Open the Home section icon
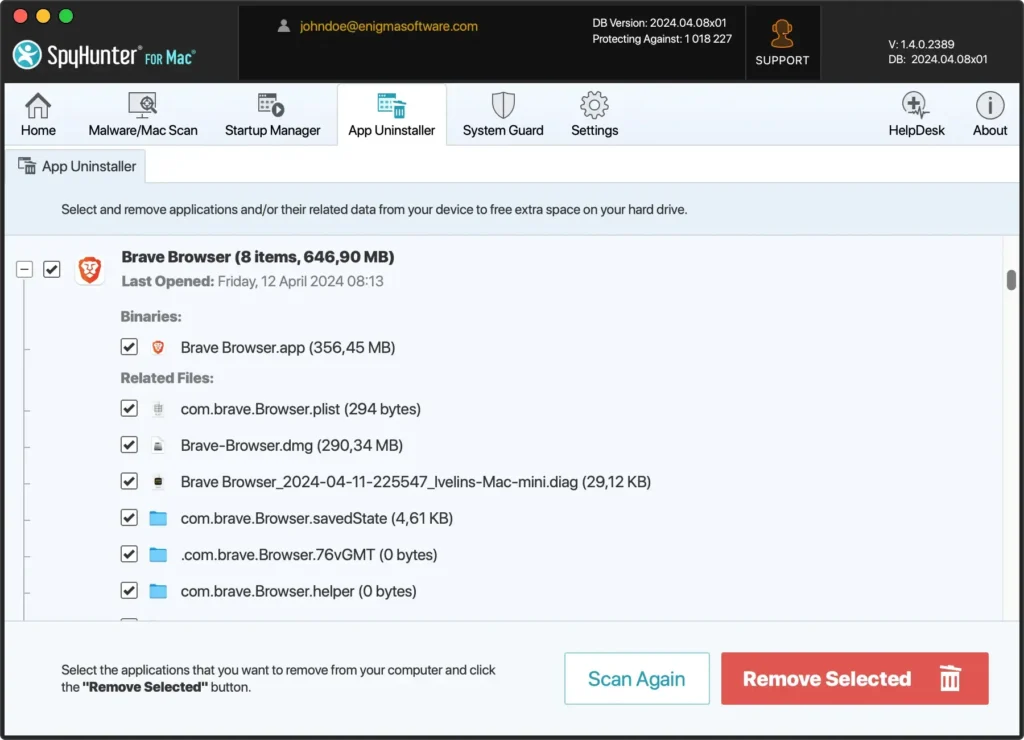 tap(38, 105)
